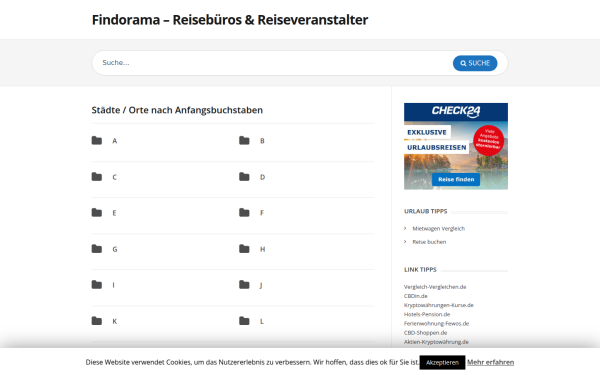The image size is (600, 375).
Task: Visit Vergleich-Vergleichen.de link
Action: (x=435, y=287)
